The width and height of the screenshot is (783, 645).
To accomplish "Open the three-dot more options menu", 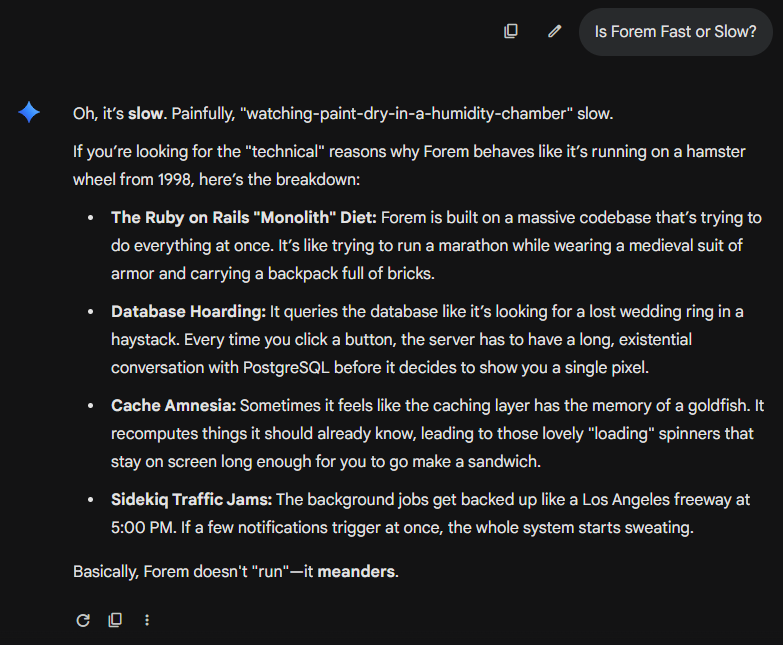I will (147, 620).
